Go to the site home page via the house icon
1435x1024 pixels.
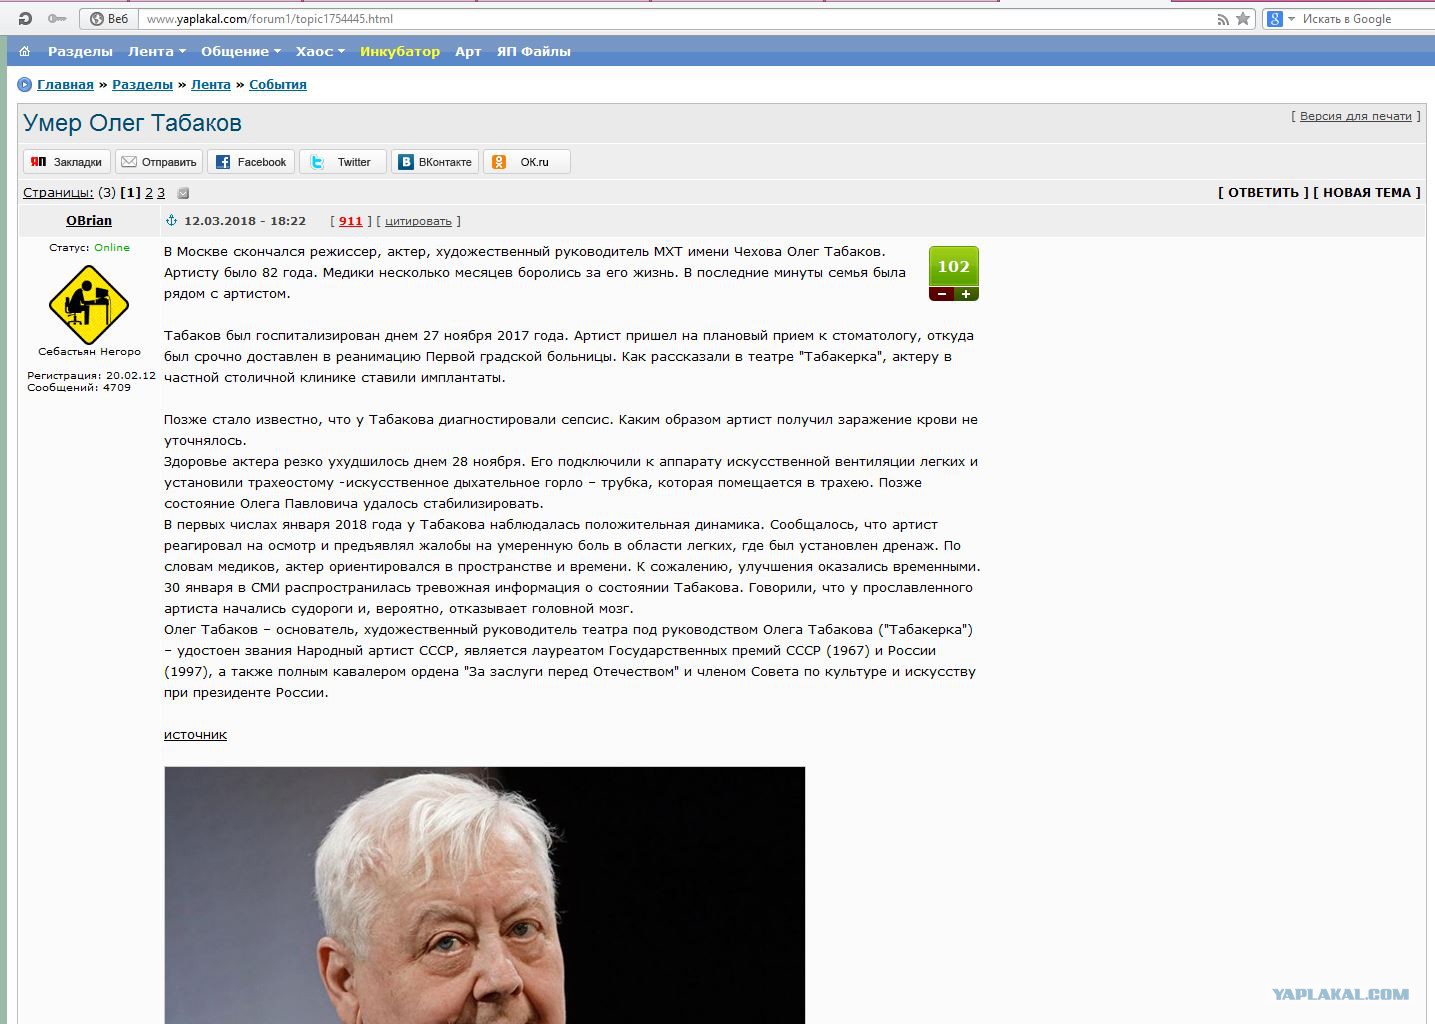pos(25,51)
